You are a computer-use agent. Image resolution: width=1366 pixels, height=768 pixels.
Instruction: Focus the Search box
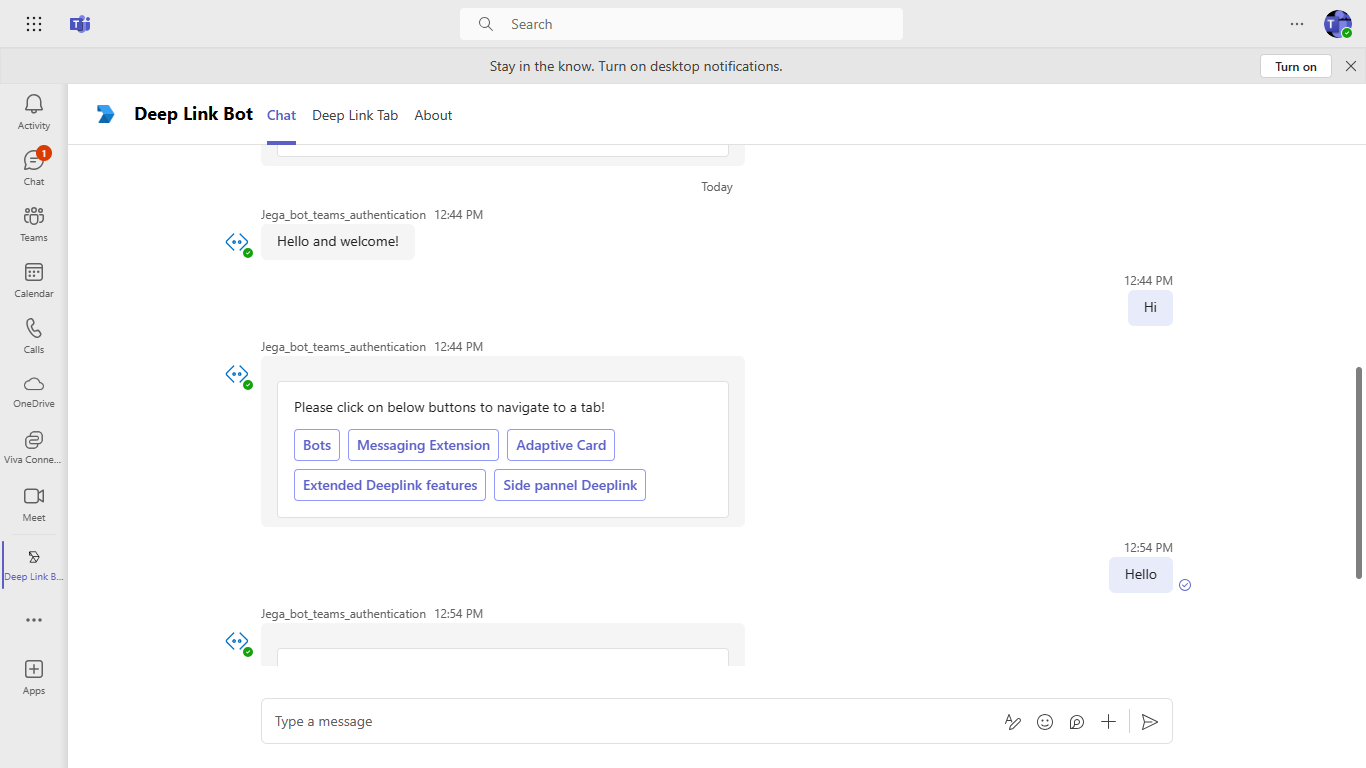tap(681, 24)
